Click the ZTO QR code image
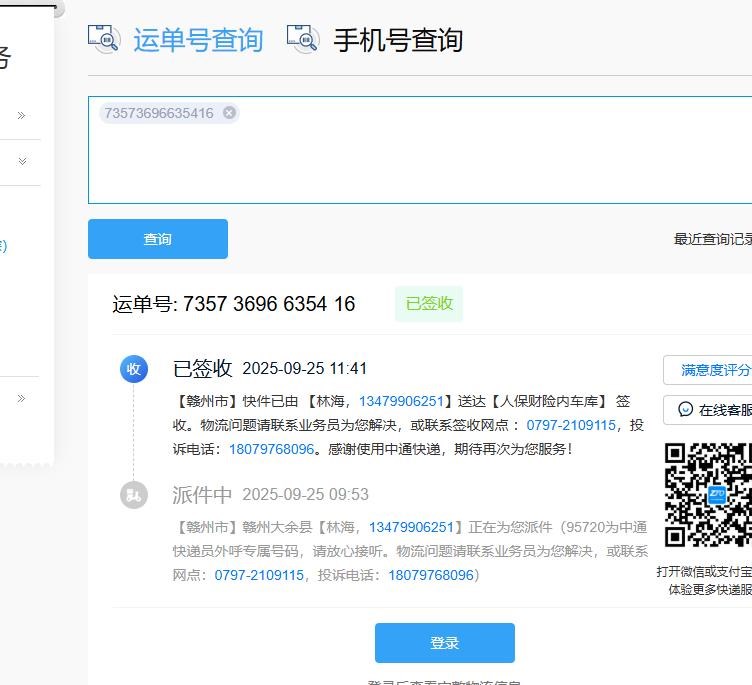Screen dimensions: 752x685 click(707, 496)
